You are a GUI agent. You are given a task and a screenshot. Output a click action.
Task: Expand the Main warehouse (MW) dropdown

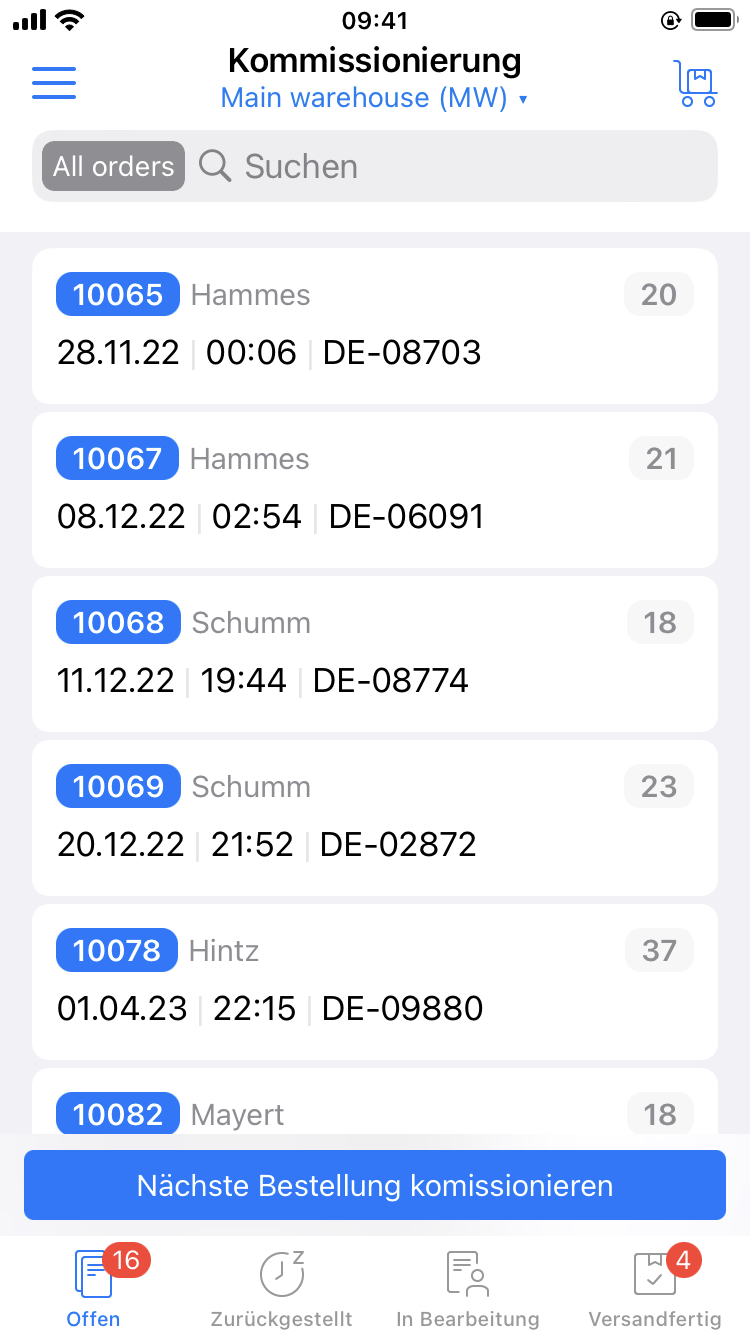tap(374, 98)
